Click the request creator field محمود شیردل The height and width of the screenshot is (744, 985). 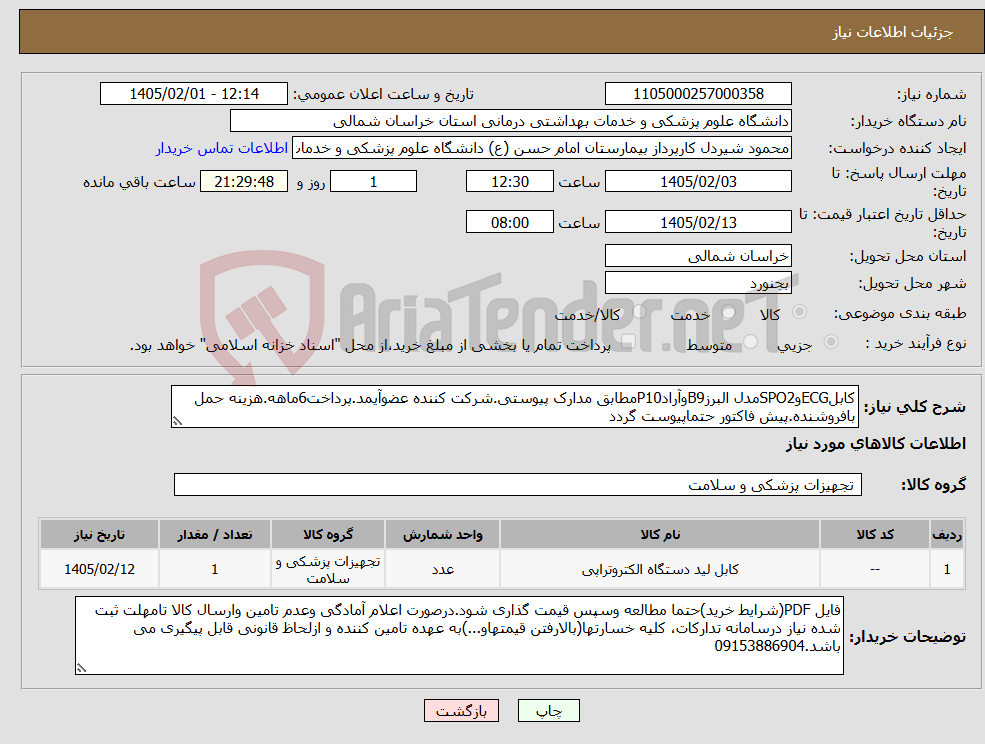(x=541, y=148)
